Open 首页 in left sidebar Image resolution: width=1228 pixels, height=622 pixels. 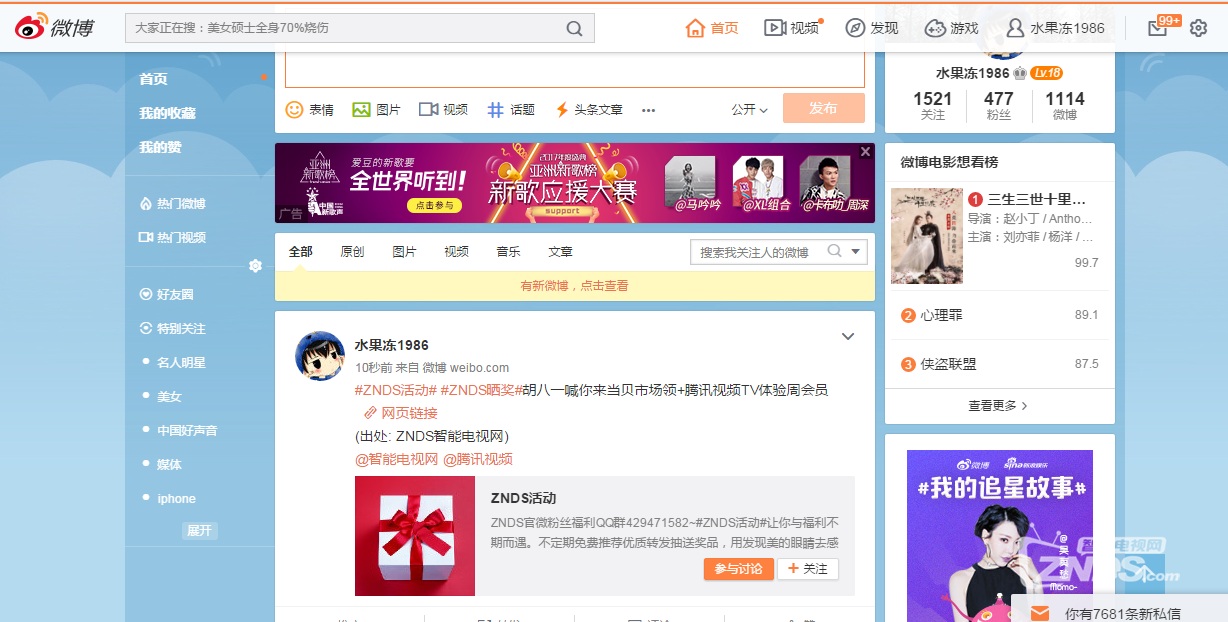[154, 79]
